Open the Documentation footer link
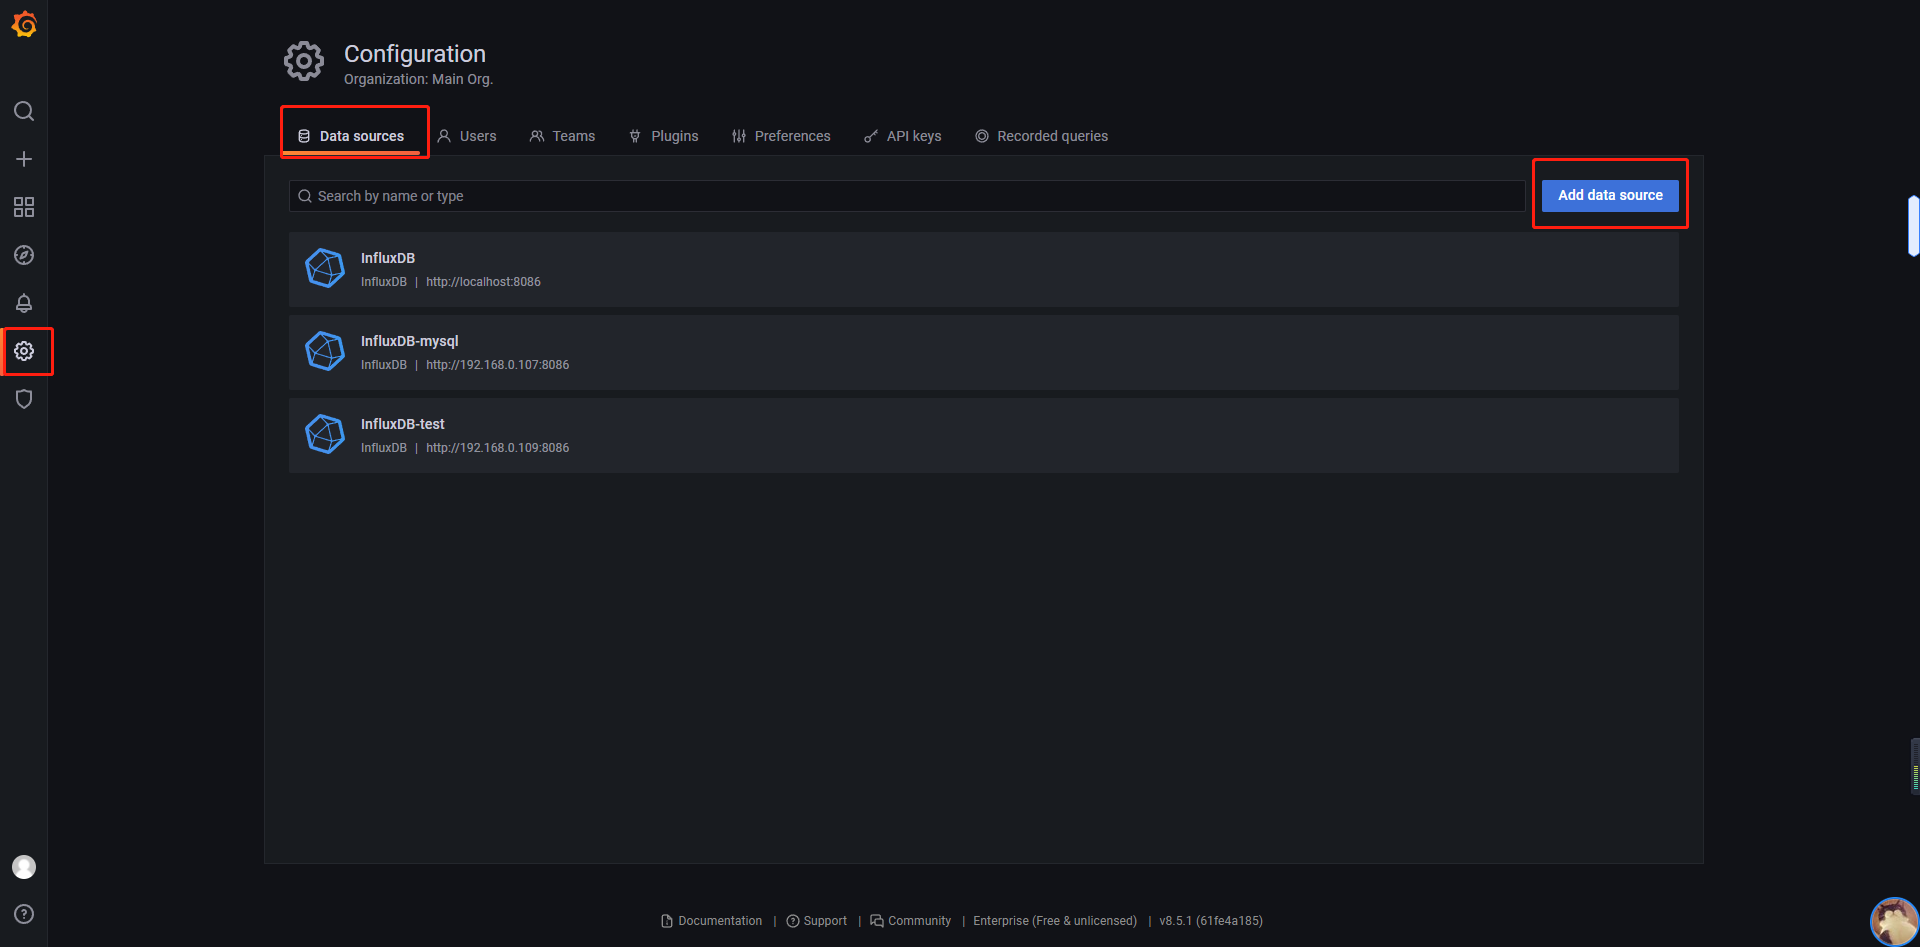 tap(712, 921)
